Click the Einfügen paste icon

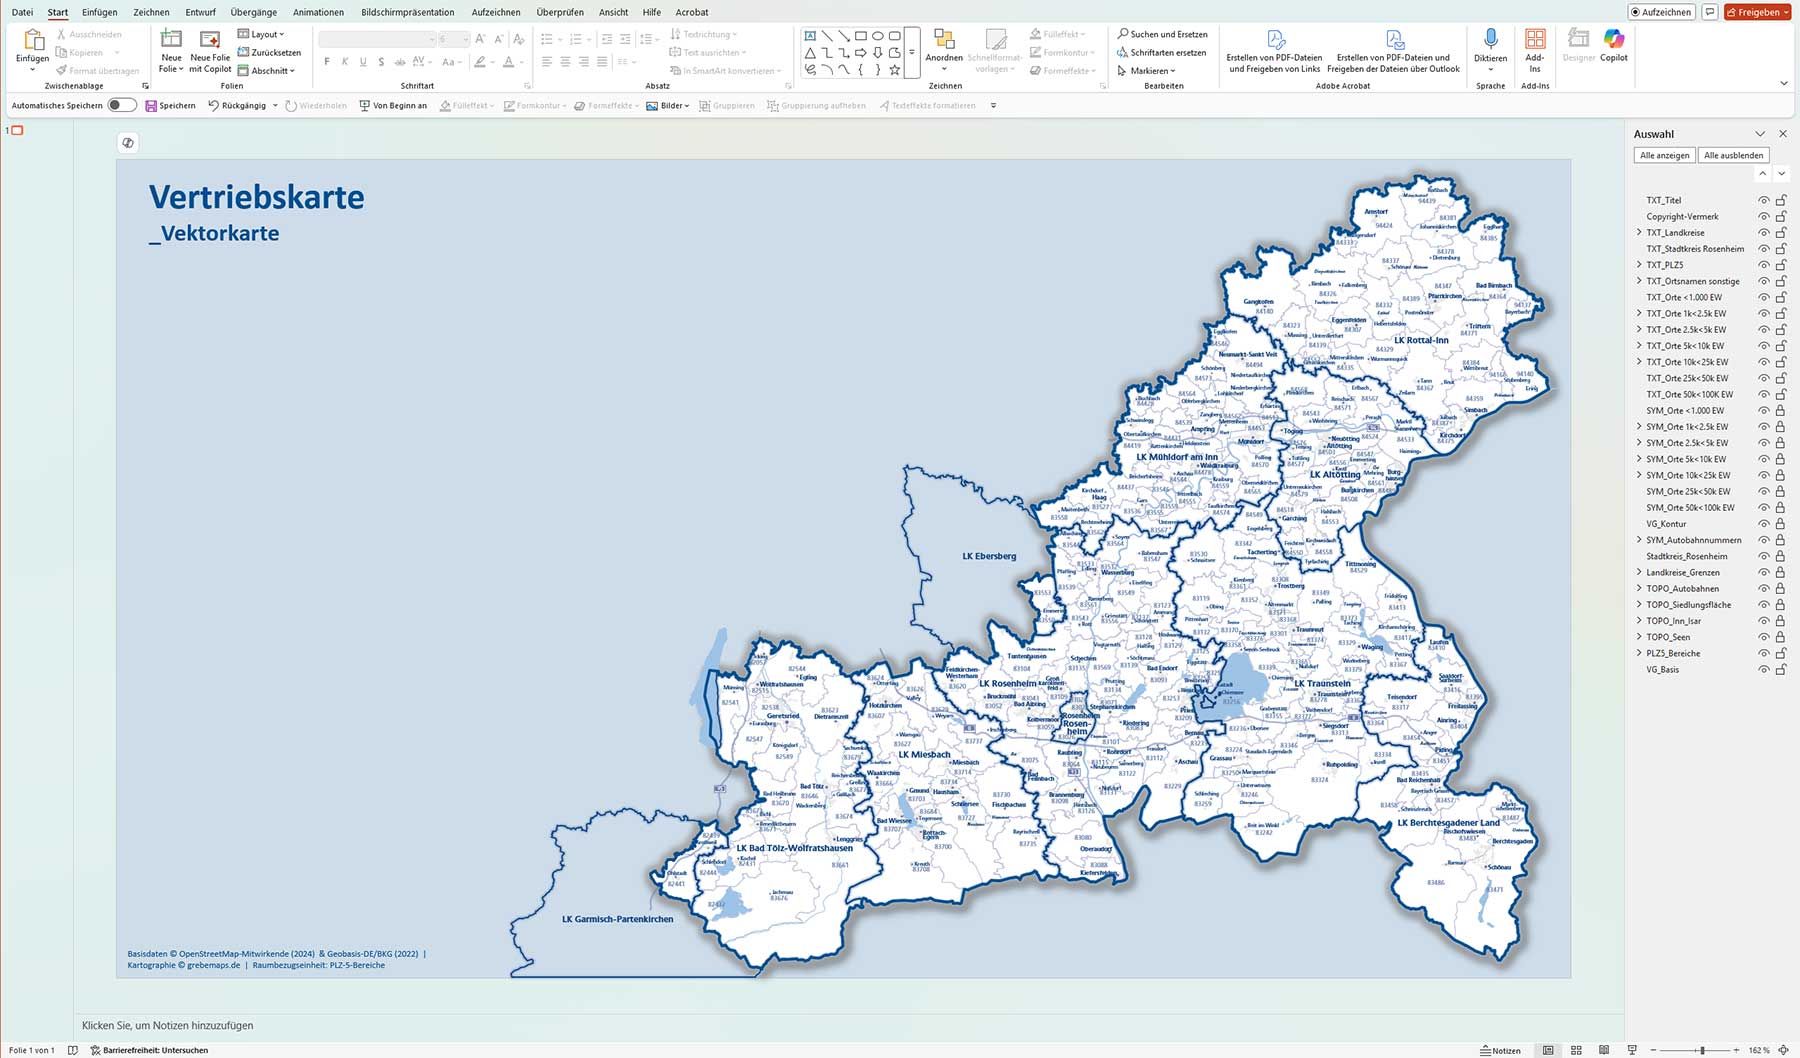(x=33, y=40)
